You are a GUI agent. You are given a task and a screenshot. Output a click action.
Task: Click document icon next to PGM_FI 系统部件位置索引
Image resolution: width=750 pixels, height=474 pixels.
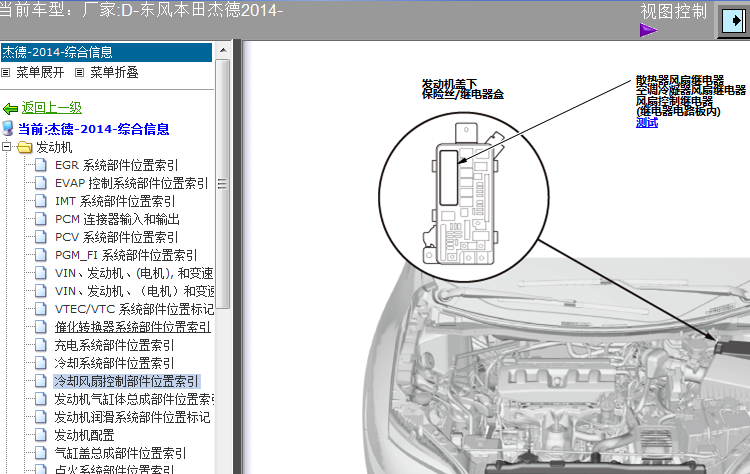41,255
